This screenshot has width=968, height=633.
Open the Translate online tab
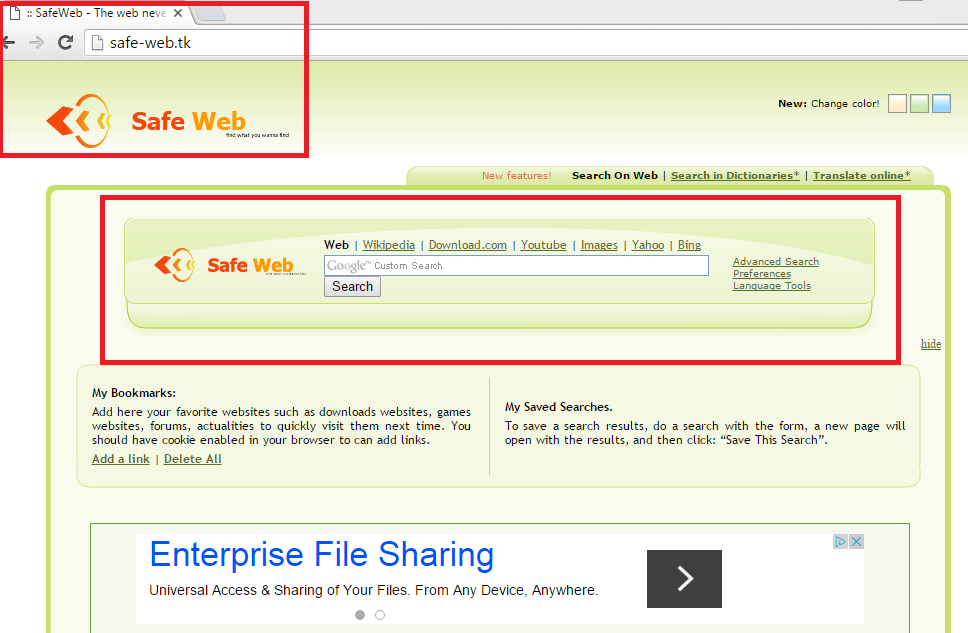point(861,175)
